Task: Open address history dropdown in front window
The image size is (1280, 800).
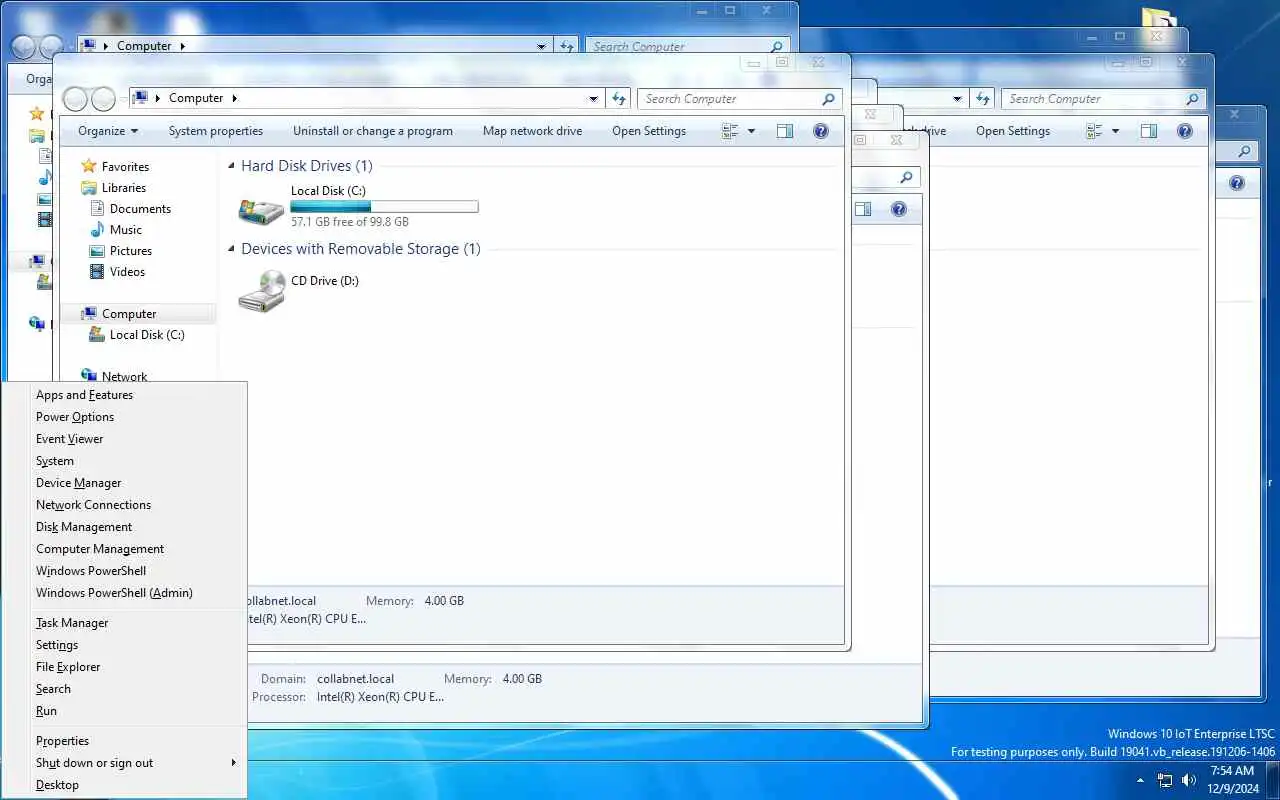Action: point(594,99)
